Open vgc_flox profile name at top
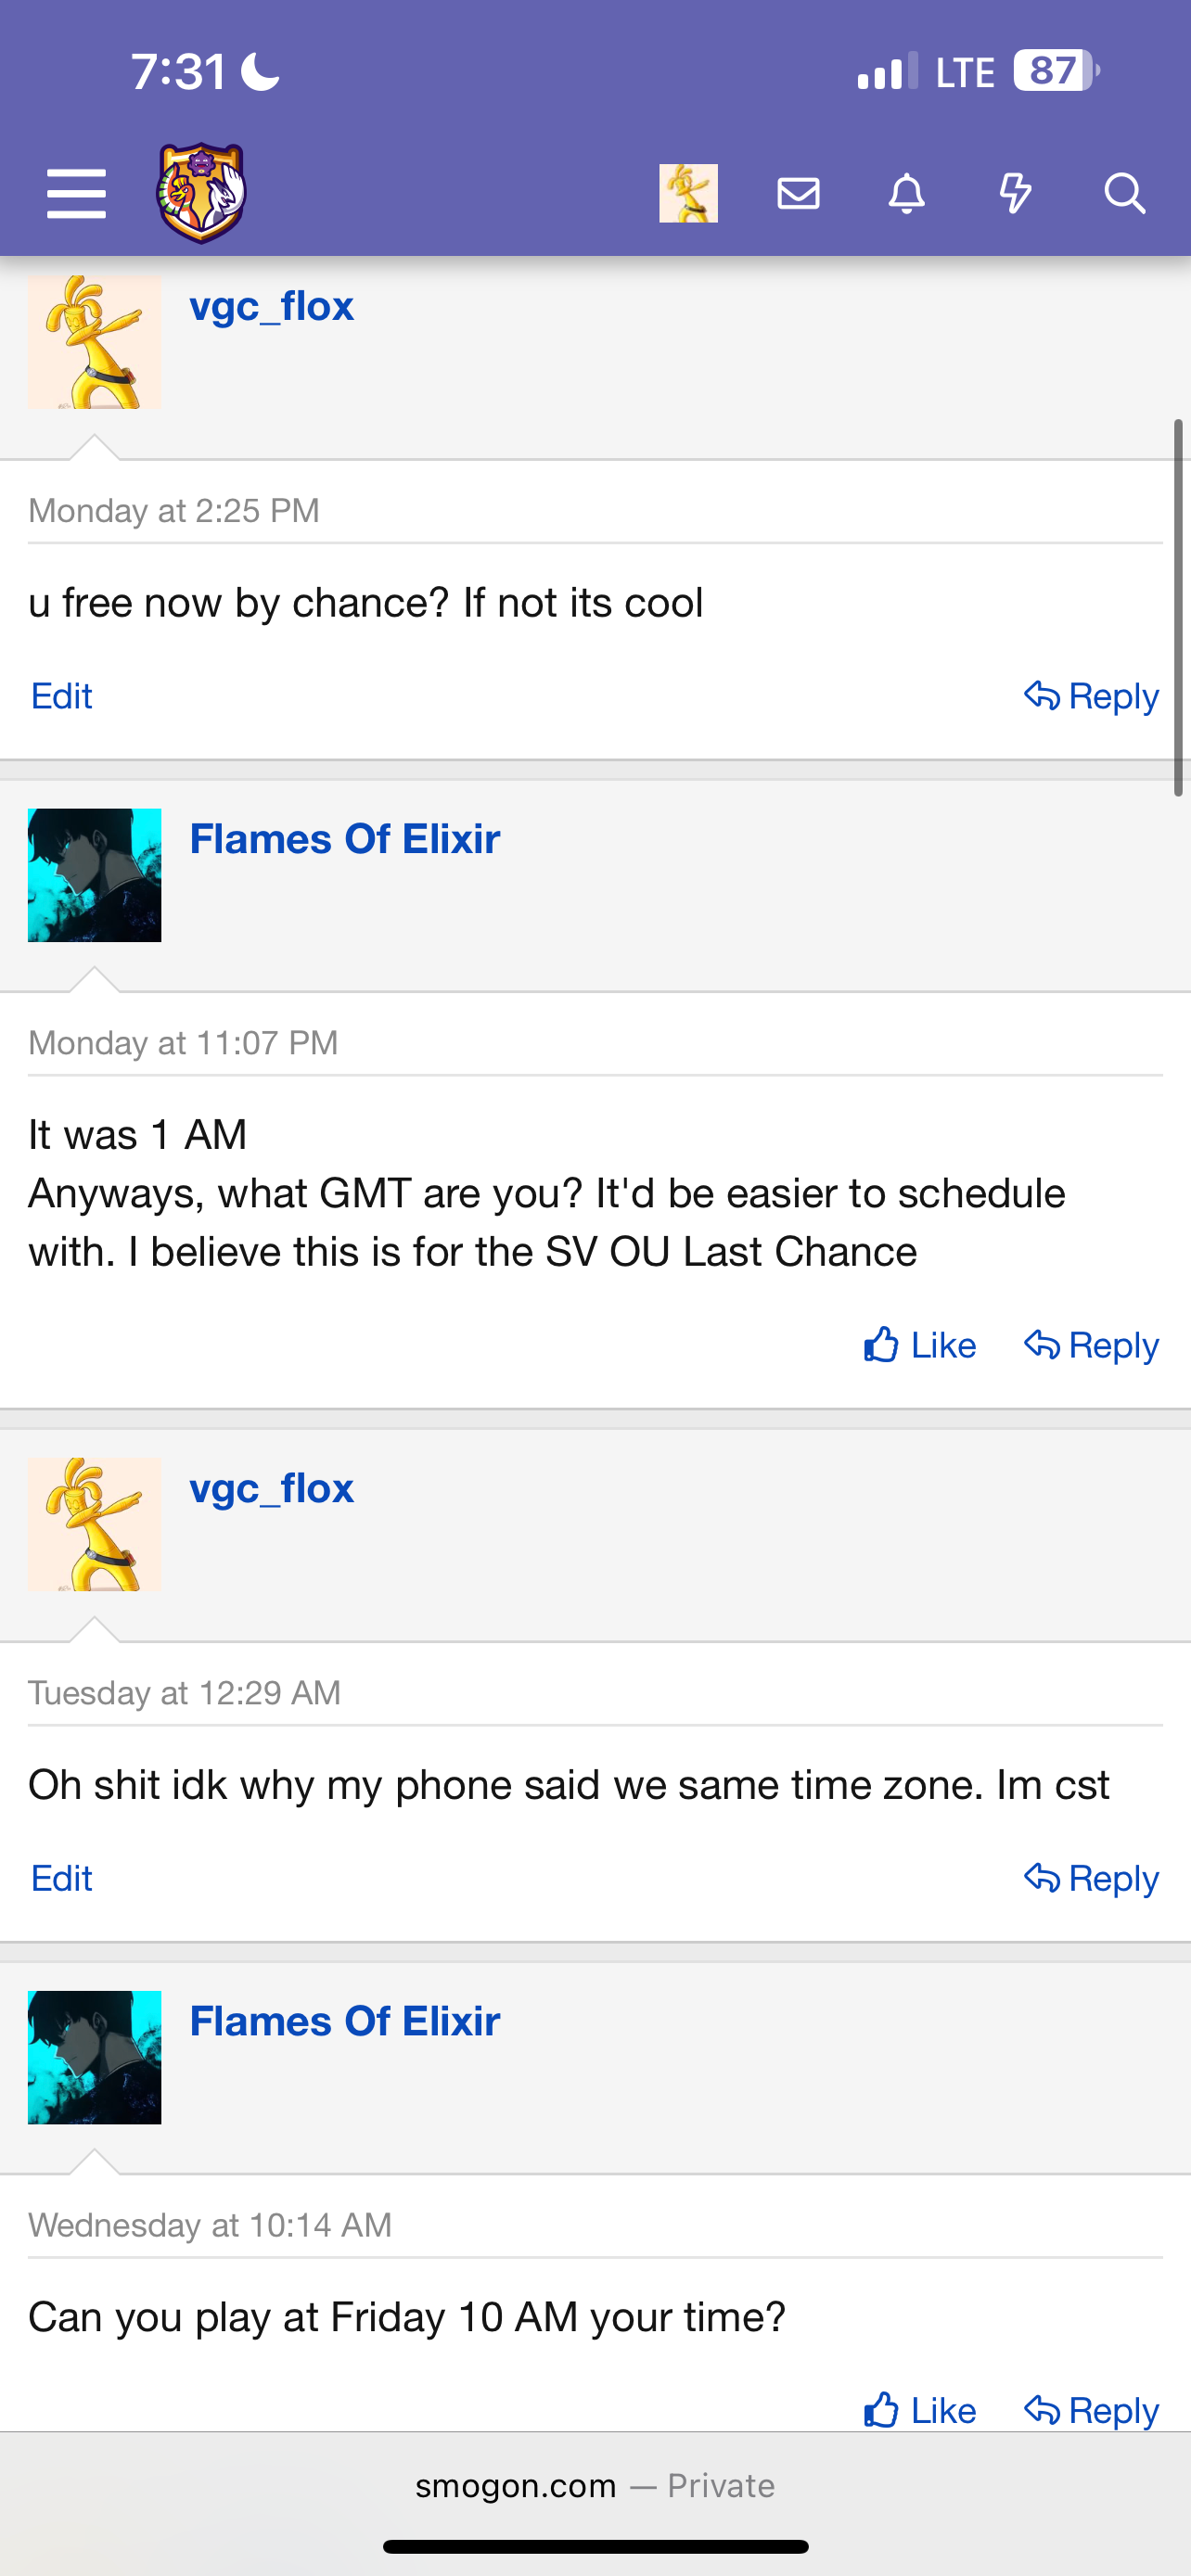Viewport: 1191px width, 2576px height. [x=272, y=306]
